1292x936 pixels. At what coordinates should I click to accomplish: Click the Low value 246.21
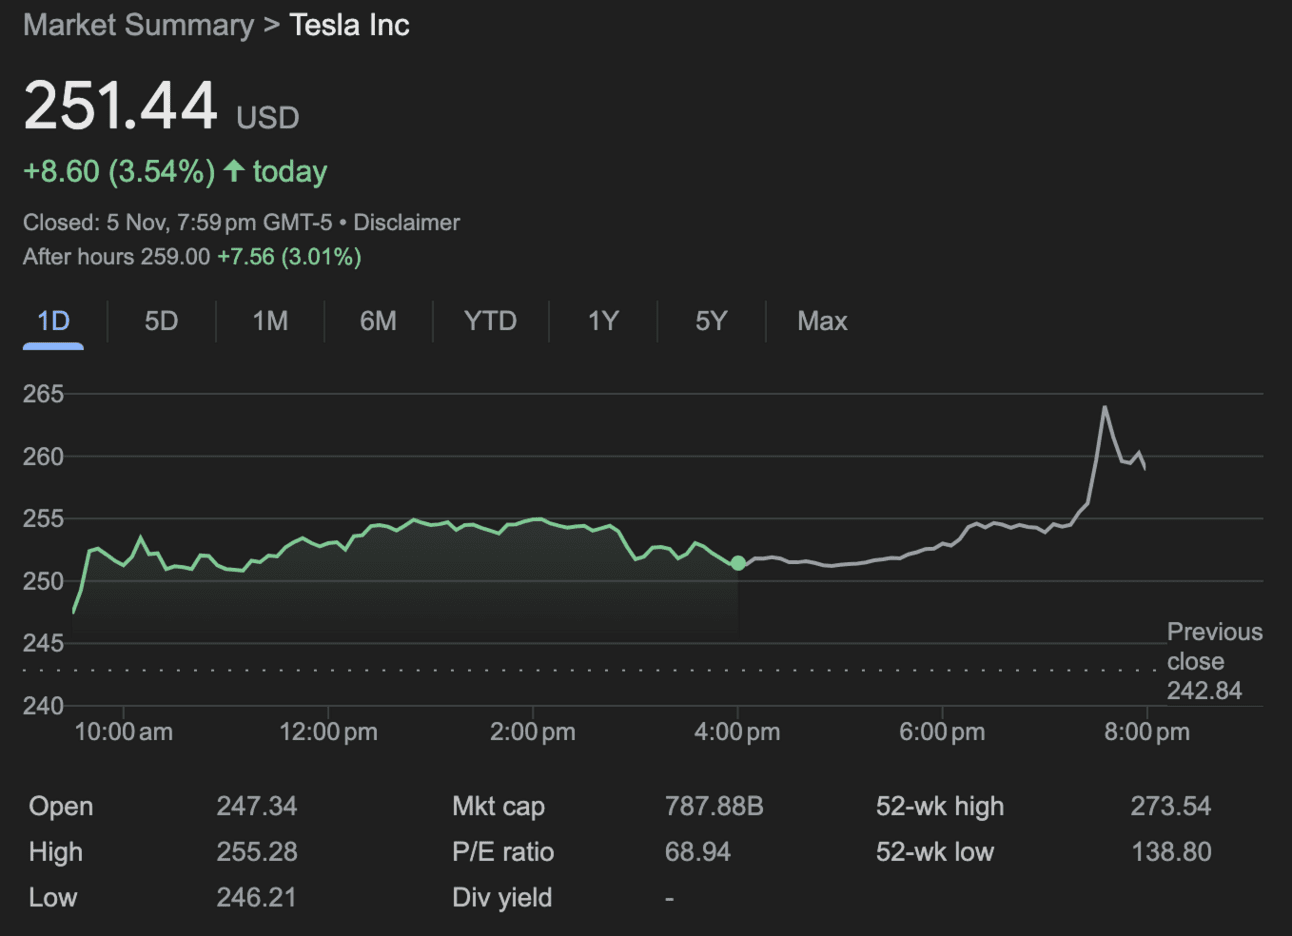tap(257, 897)
